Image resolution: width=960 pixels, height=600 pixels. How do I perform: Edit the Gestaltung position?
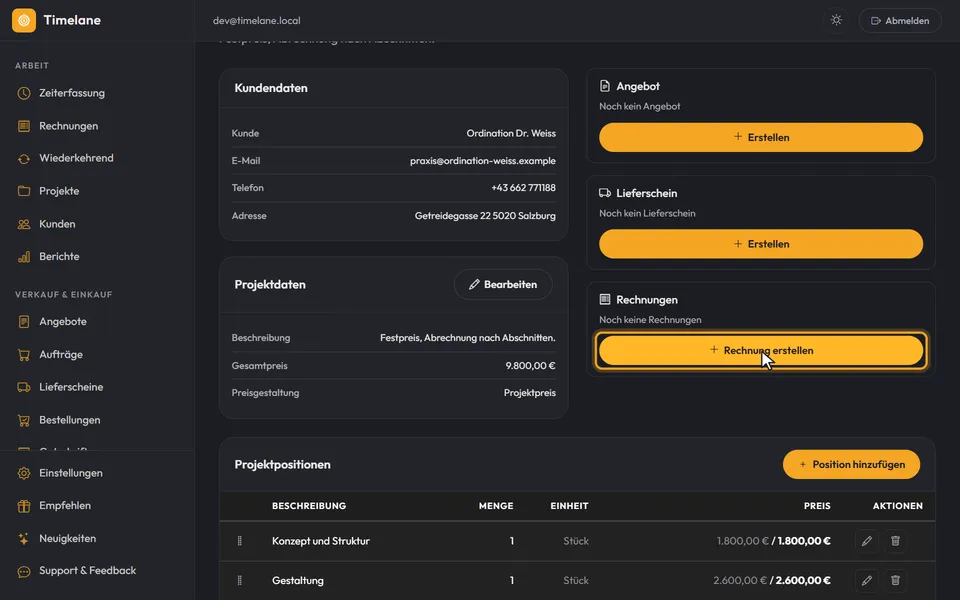pyautogui.click(x=867, y=580)
